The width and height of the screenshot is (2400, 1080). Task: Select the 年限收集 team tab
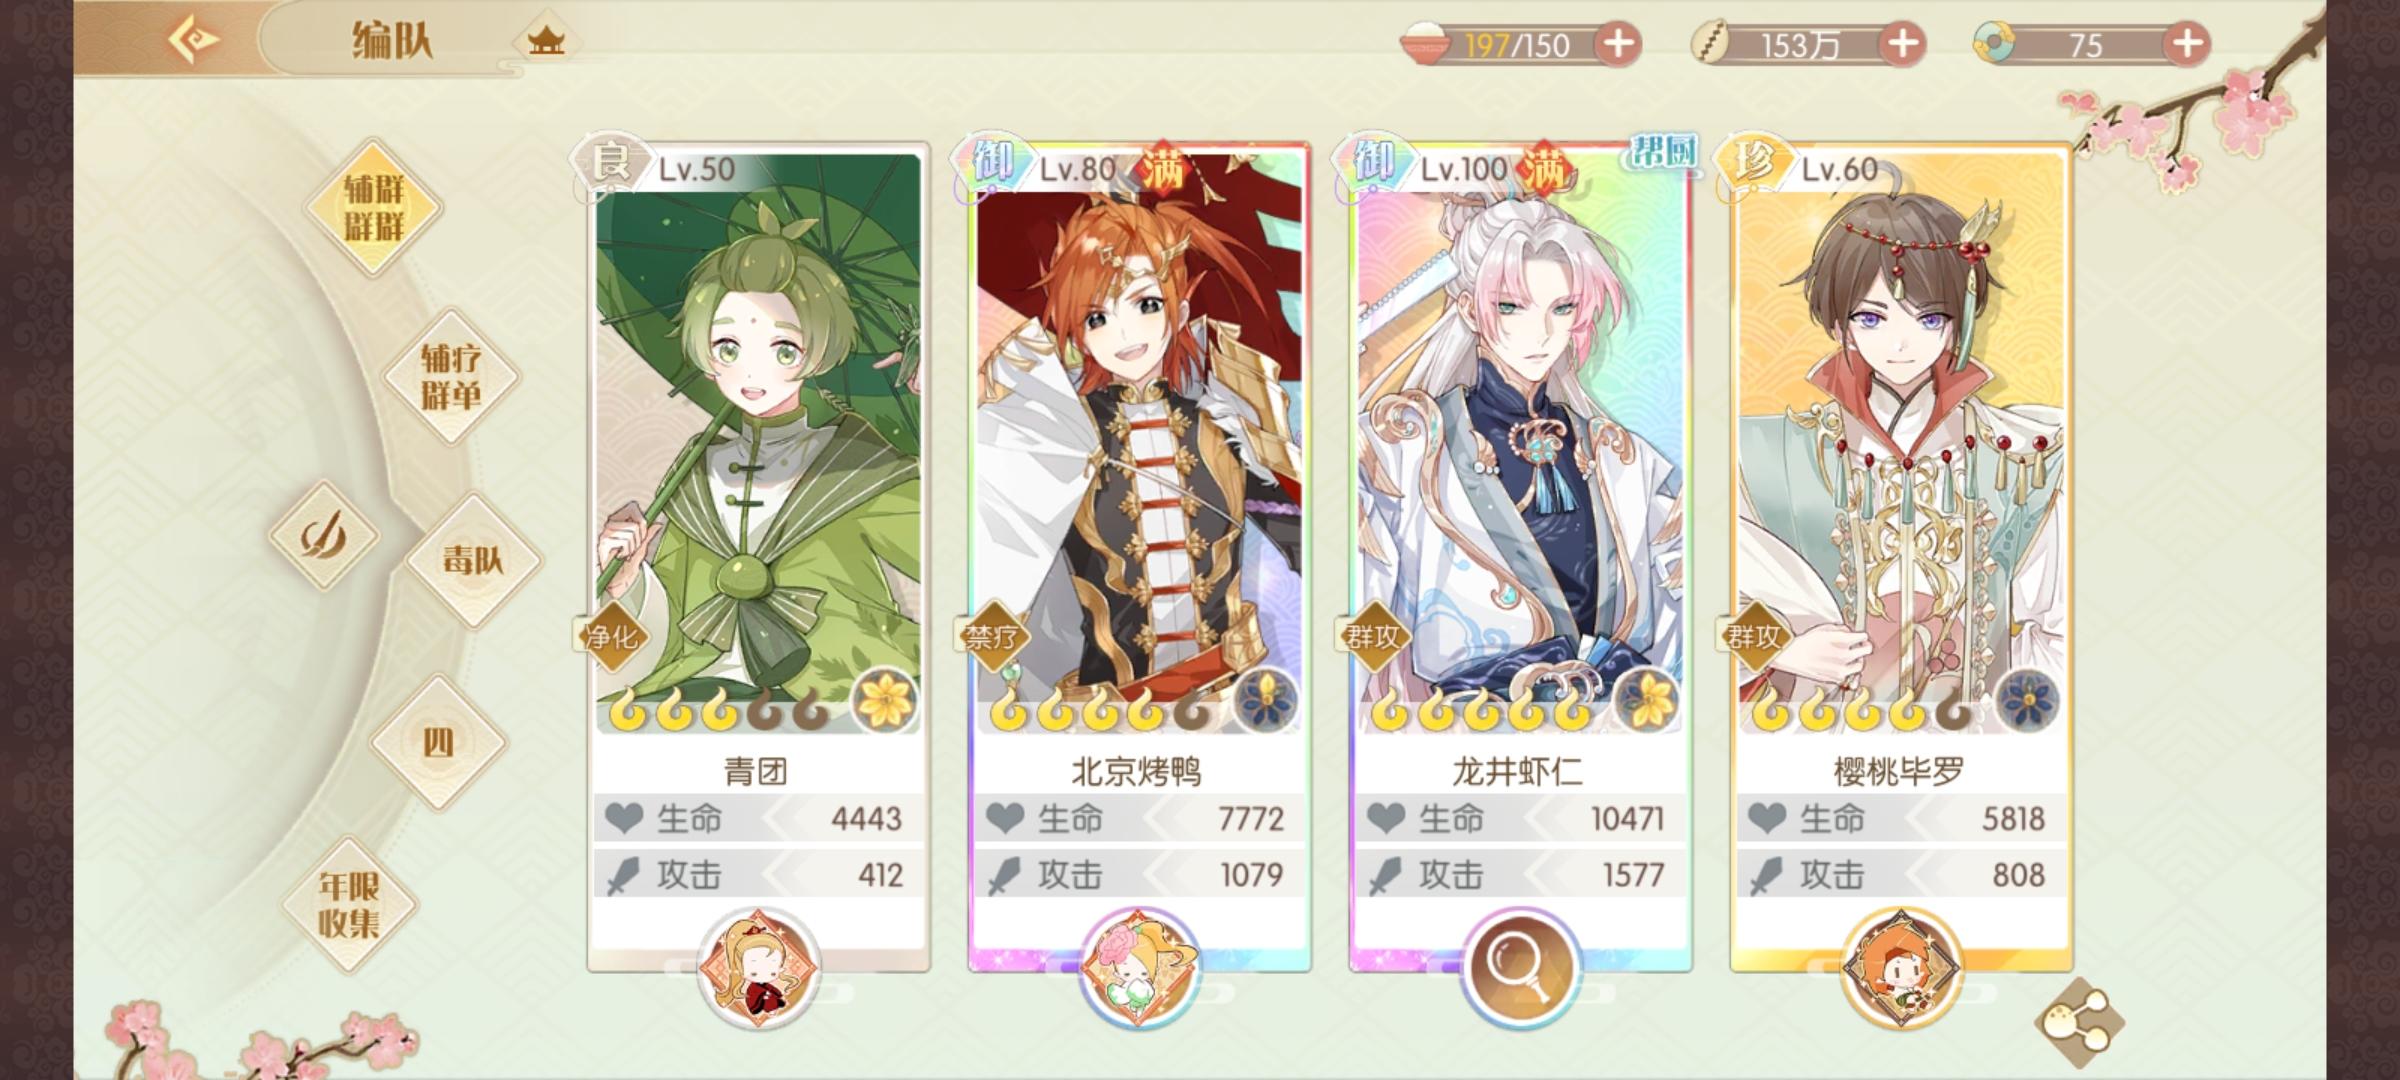pos(349,905)
